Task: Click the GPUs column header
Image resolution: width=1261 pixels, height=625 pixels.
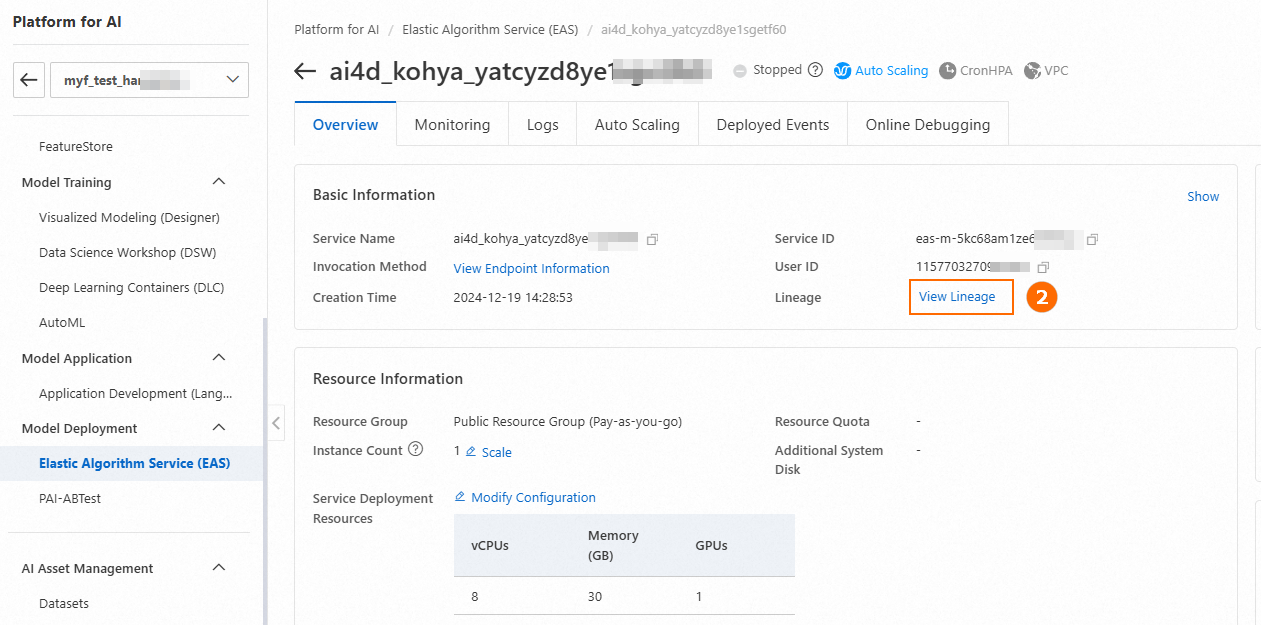Action: pos(711,546)
